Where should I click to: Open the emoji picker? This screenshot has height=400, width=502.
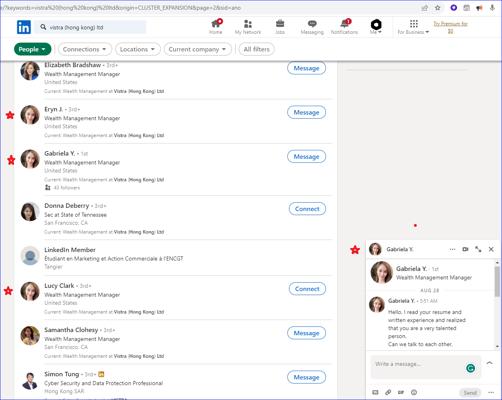(414, 392)
